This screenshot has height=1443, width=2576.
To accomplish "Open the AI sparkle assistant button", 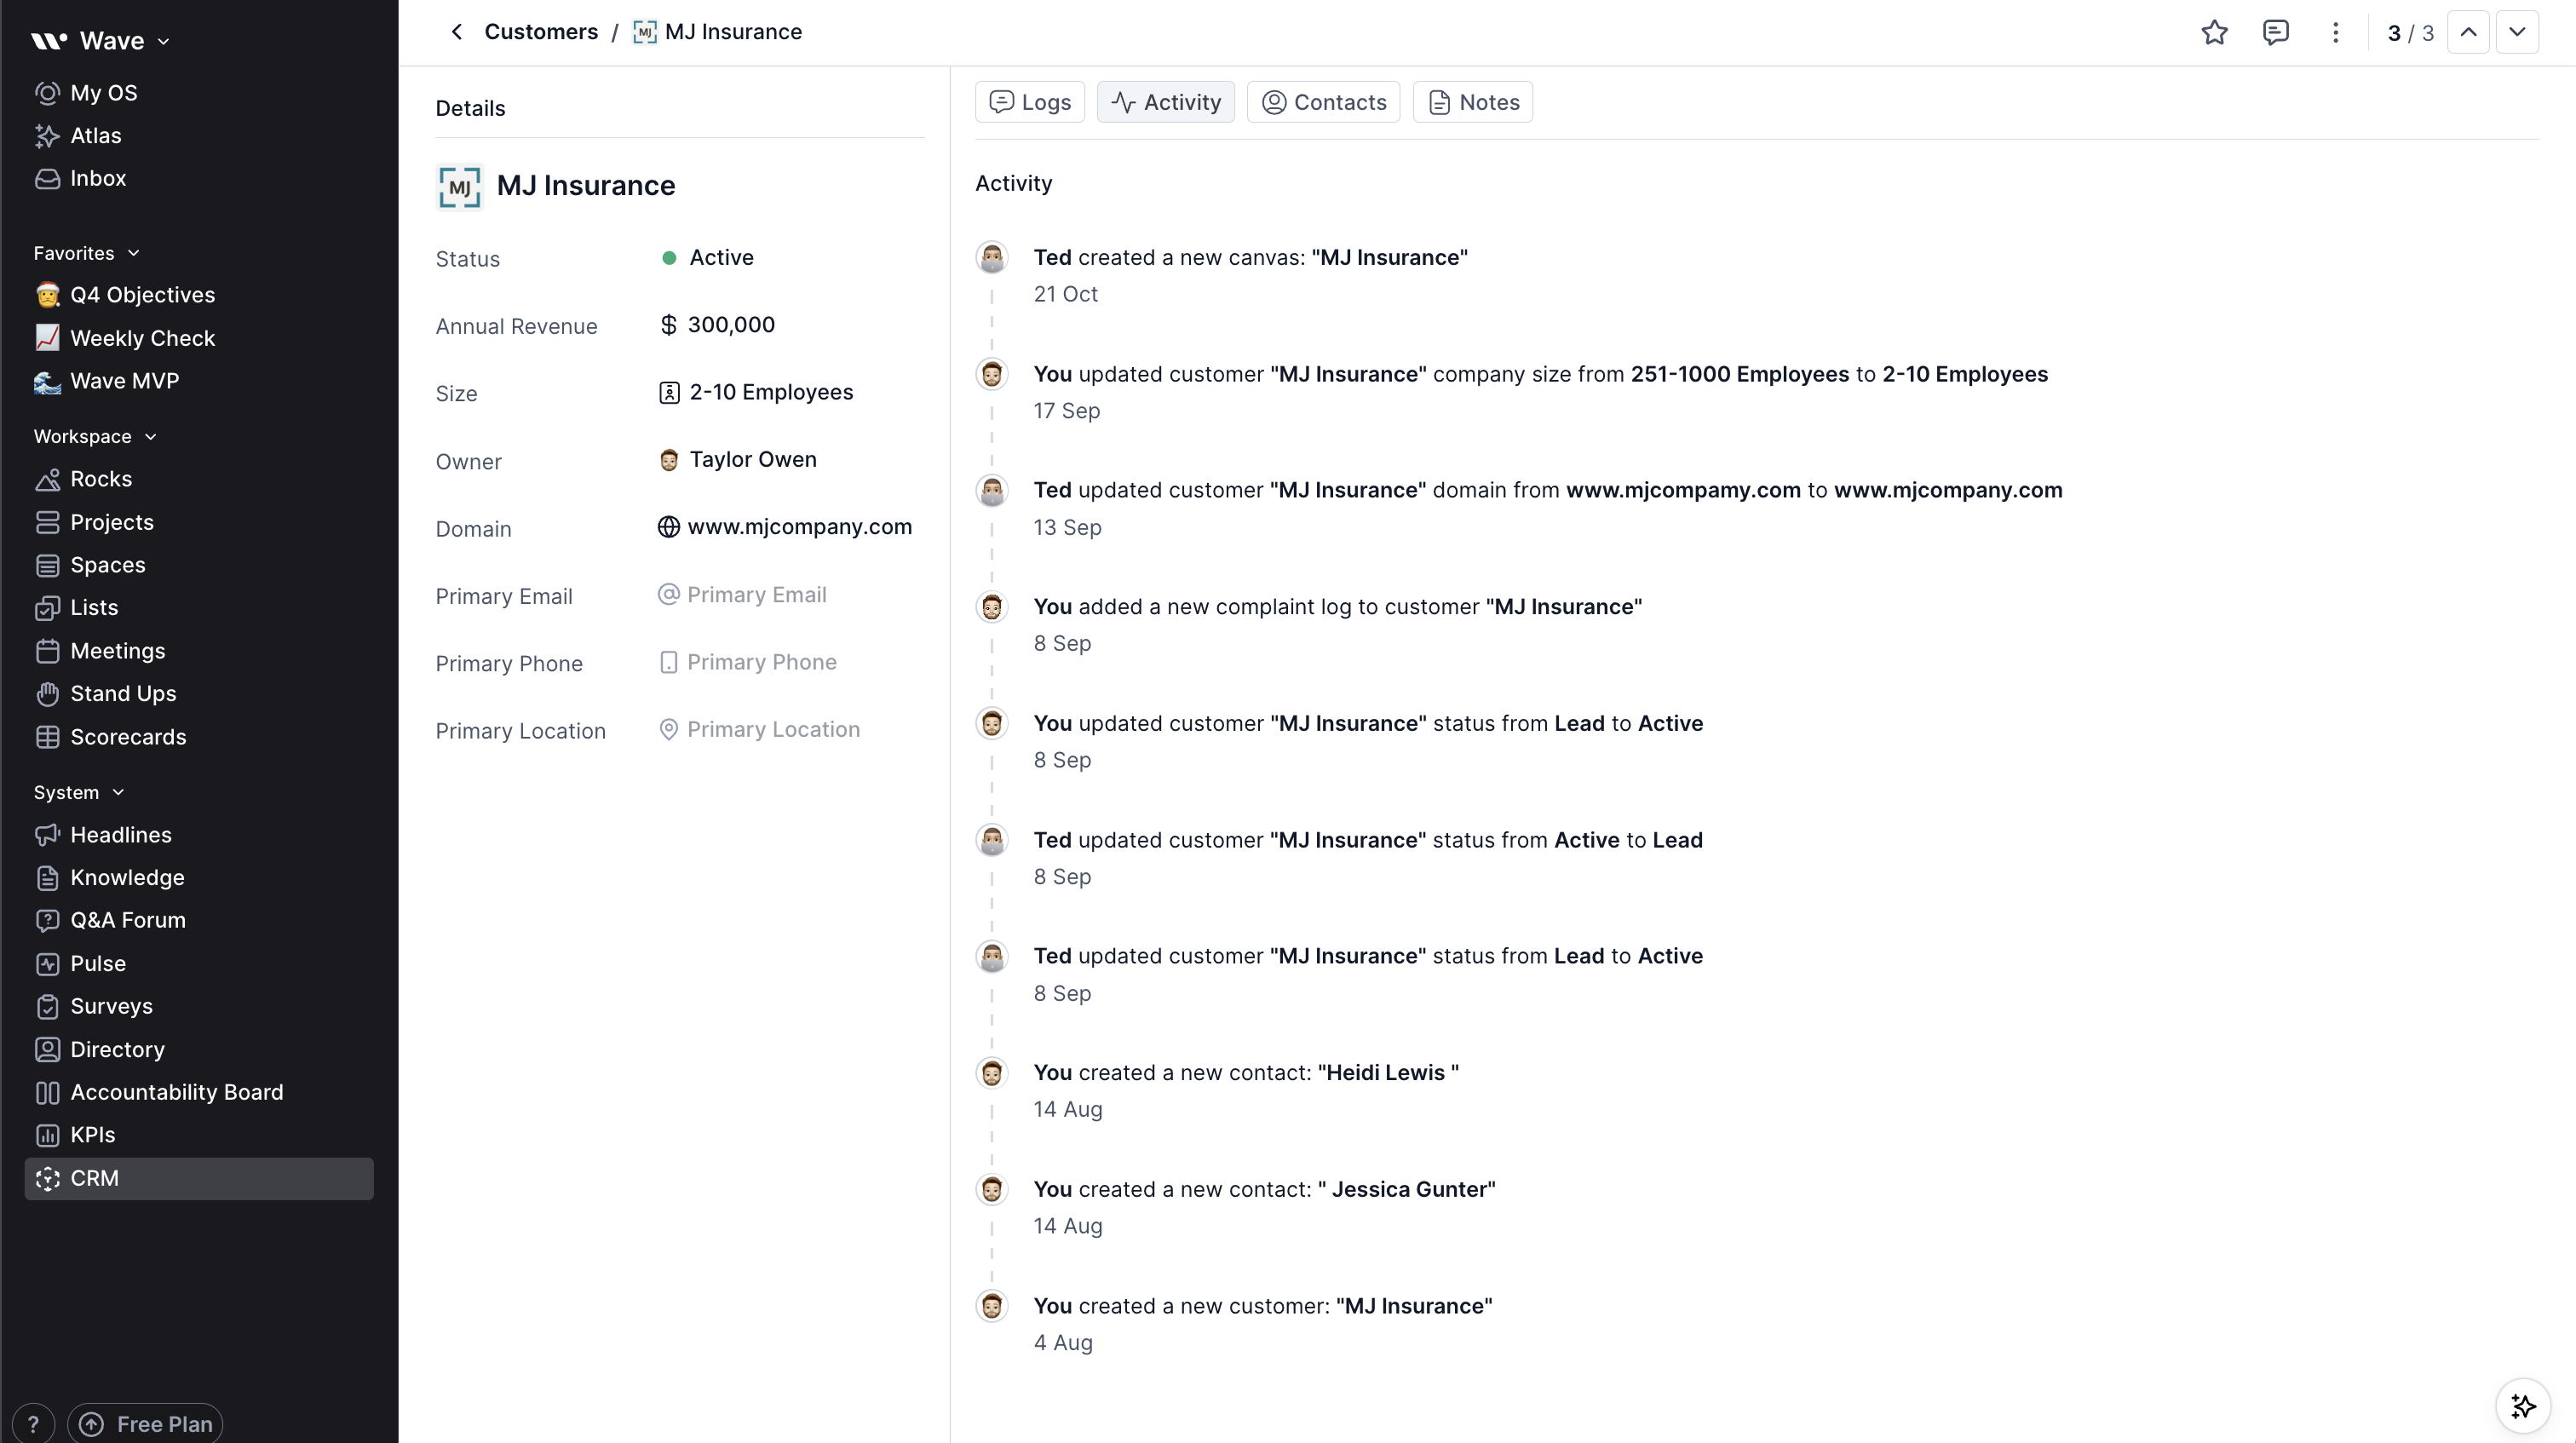I will pos(2523,1406).
